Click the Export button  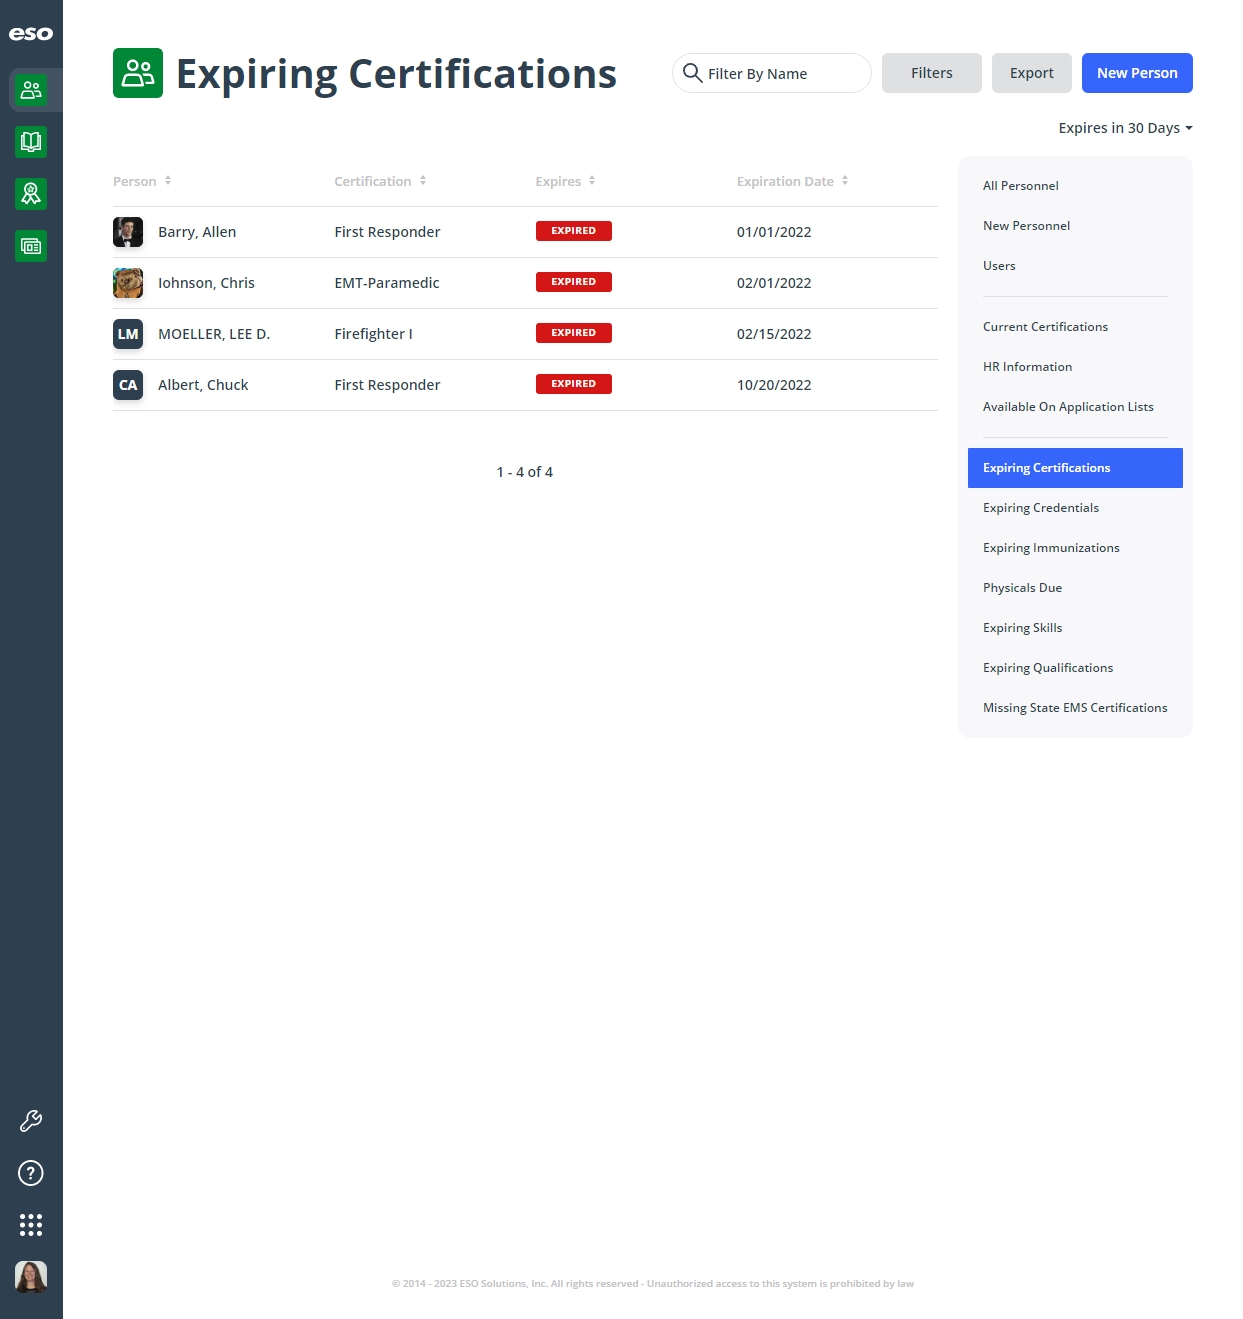1032,73
